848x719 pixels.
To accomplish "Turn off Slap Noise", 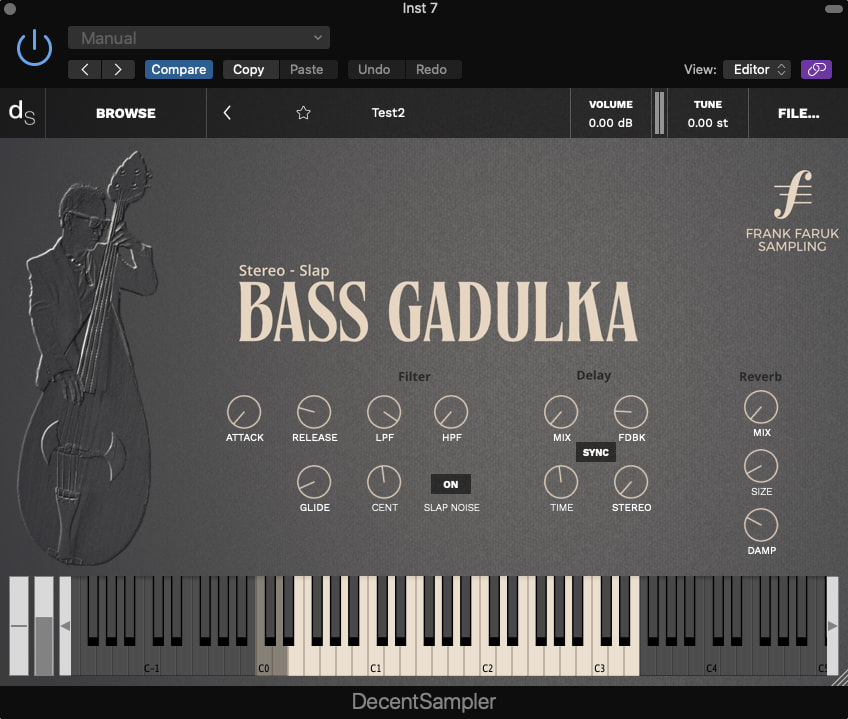I will [450, 483].
